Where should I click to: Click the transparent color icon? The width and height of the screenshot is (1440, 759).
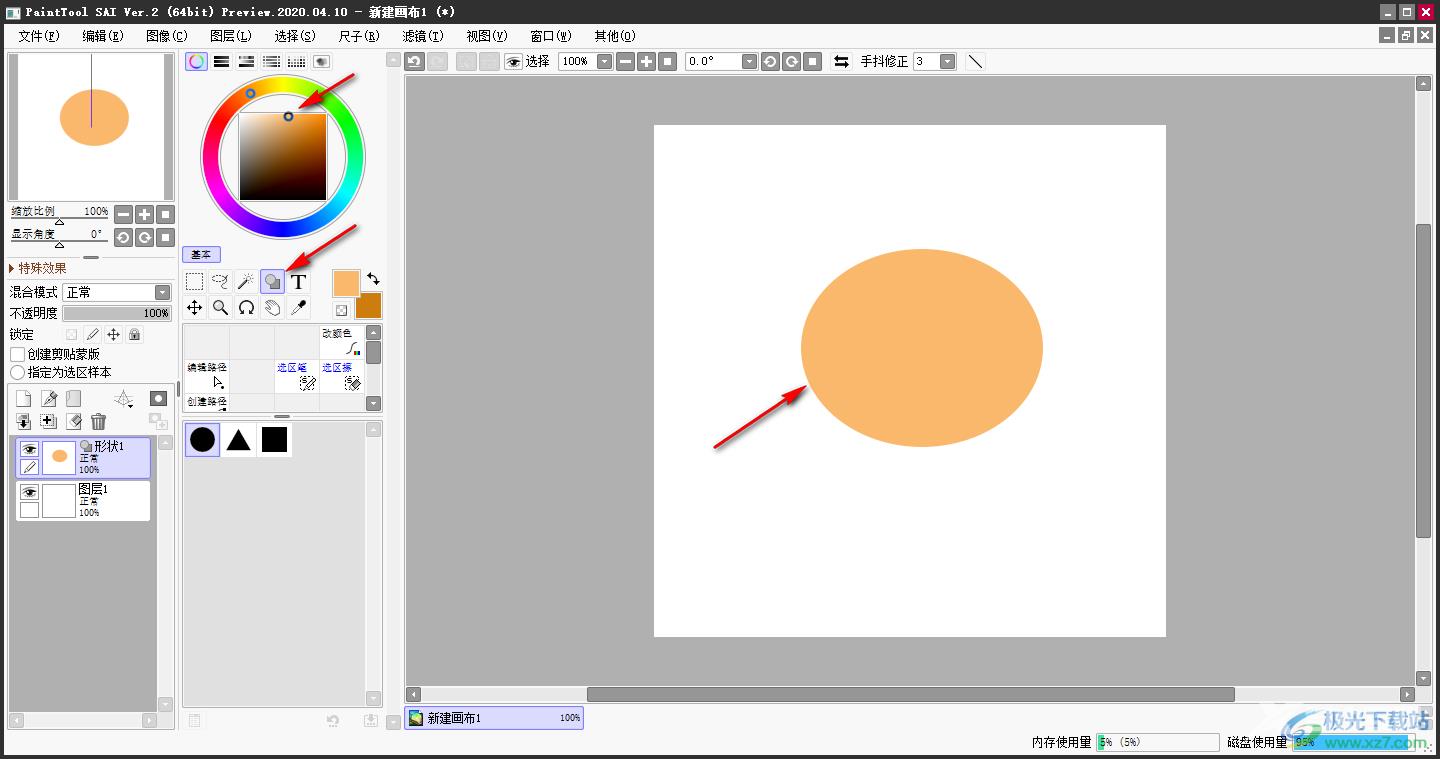pos(341,311)
